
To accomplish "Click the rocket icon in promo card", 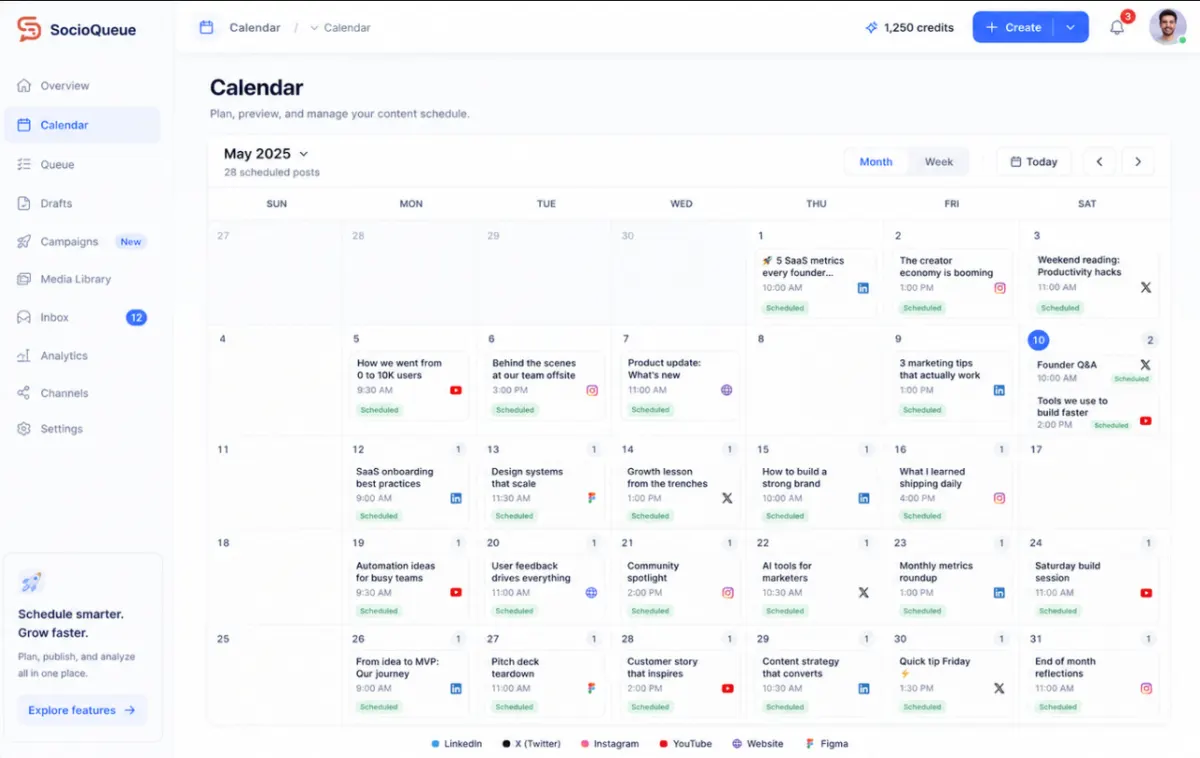I will tap(31, 582).
